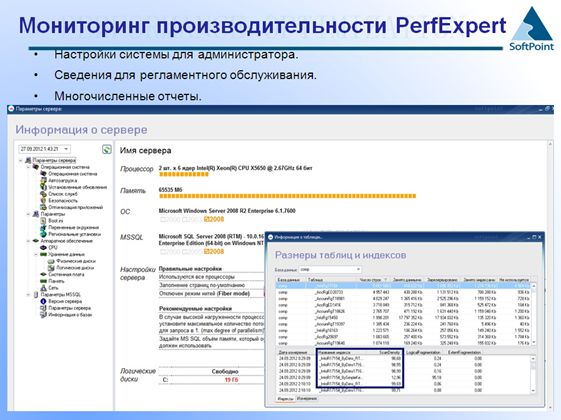Click the green refresh icon above the tree
Image resolution: width=561 pixels, height=420 pixels.
tap(107, 149)
